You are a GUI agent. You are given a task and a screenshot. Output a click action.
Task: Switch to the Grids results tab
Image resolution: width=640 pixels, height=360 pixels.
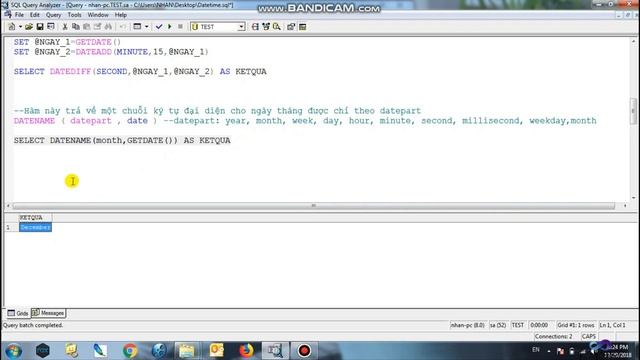pyautogui.click(x=18, y=313)
